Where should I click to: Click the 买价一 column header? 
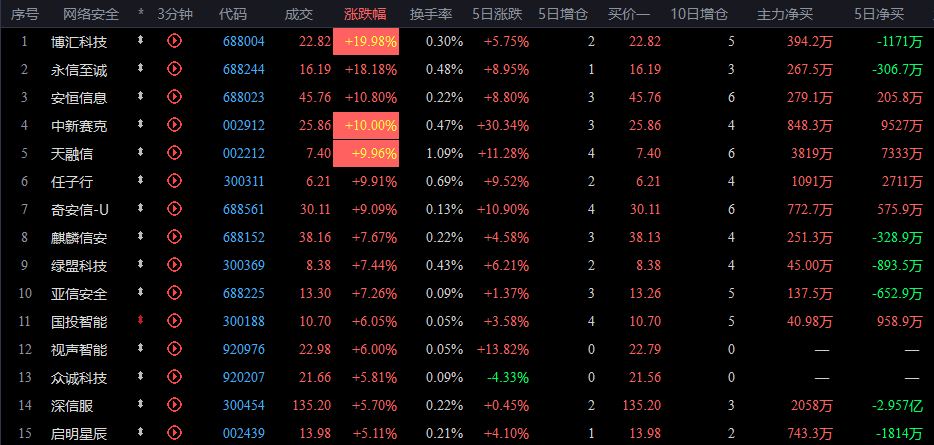(629, 14)
